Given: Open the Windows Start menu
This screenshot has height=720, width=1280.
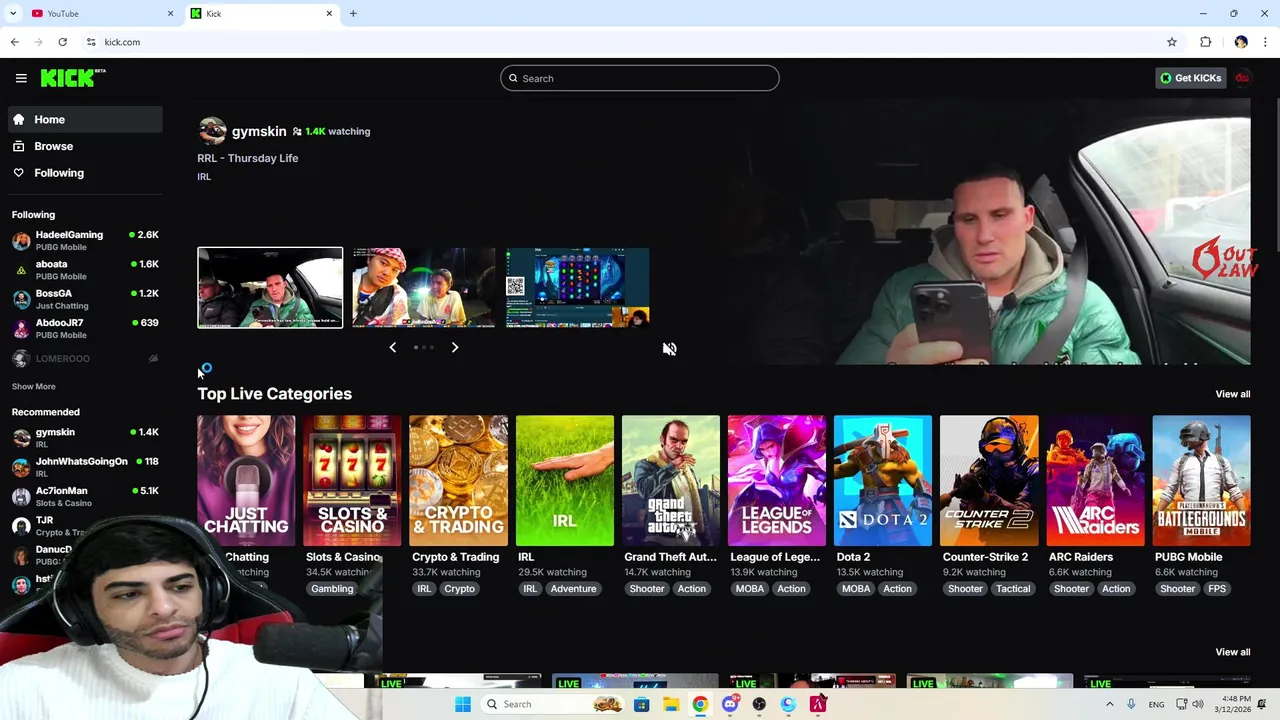Looking at the screenshot, I should (x=462, y=704).
